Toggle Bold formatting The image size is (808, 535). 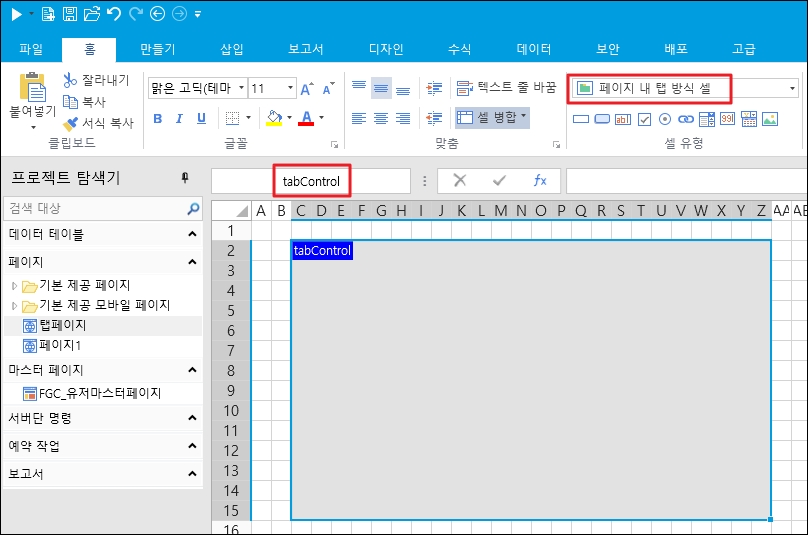pyautogui.click(x=157, y=118)
